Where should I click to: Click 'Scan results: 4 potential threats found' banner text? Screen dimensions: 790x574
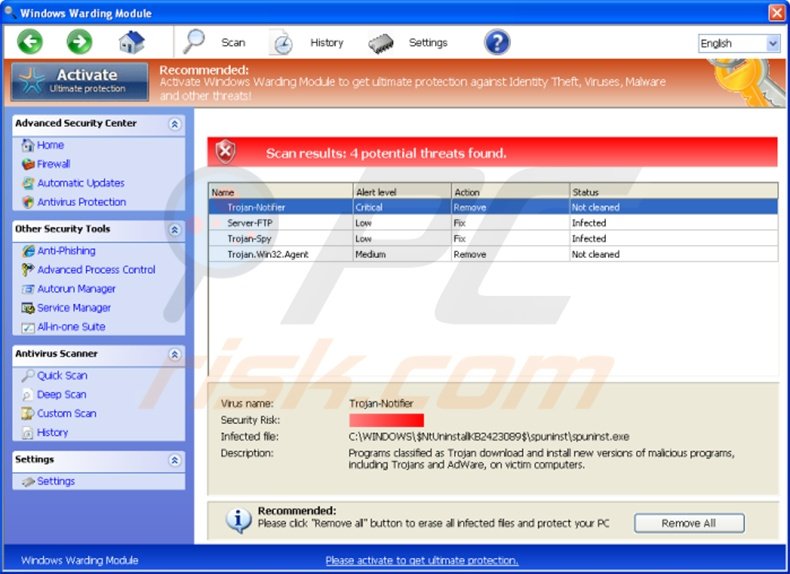(386, 153)
